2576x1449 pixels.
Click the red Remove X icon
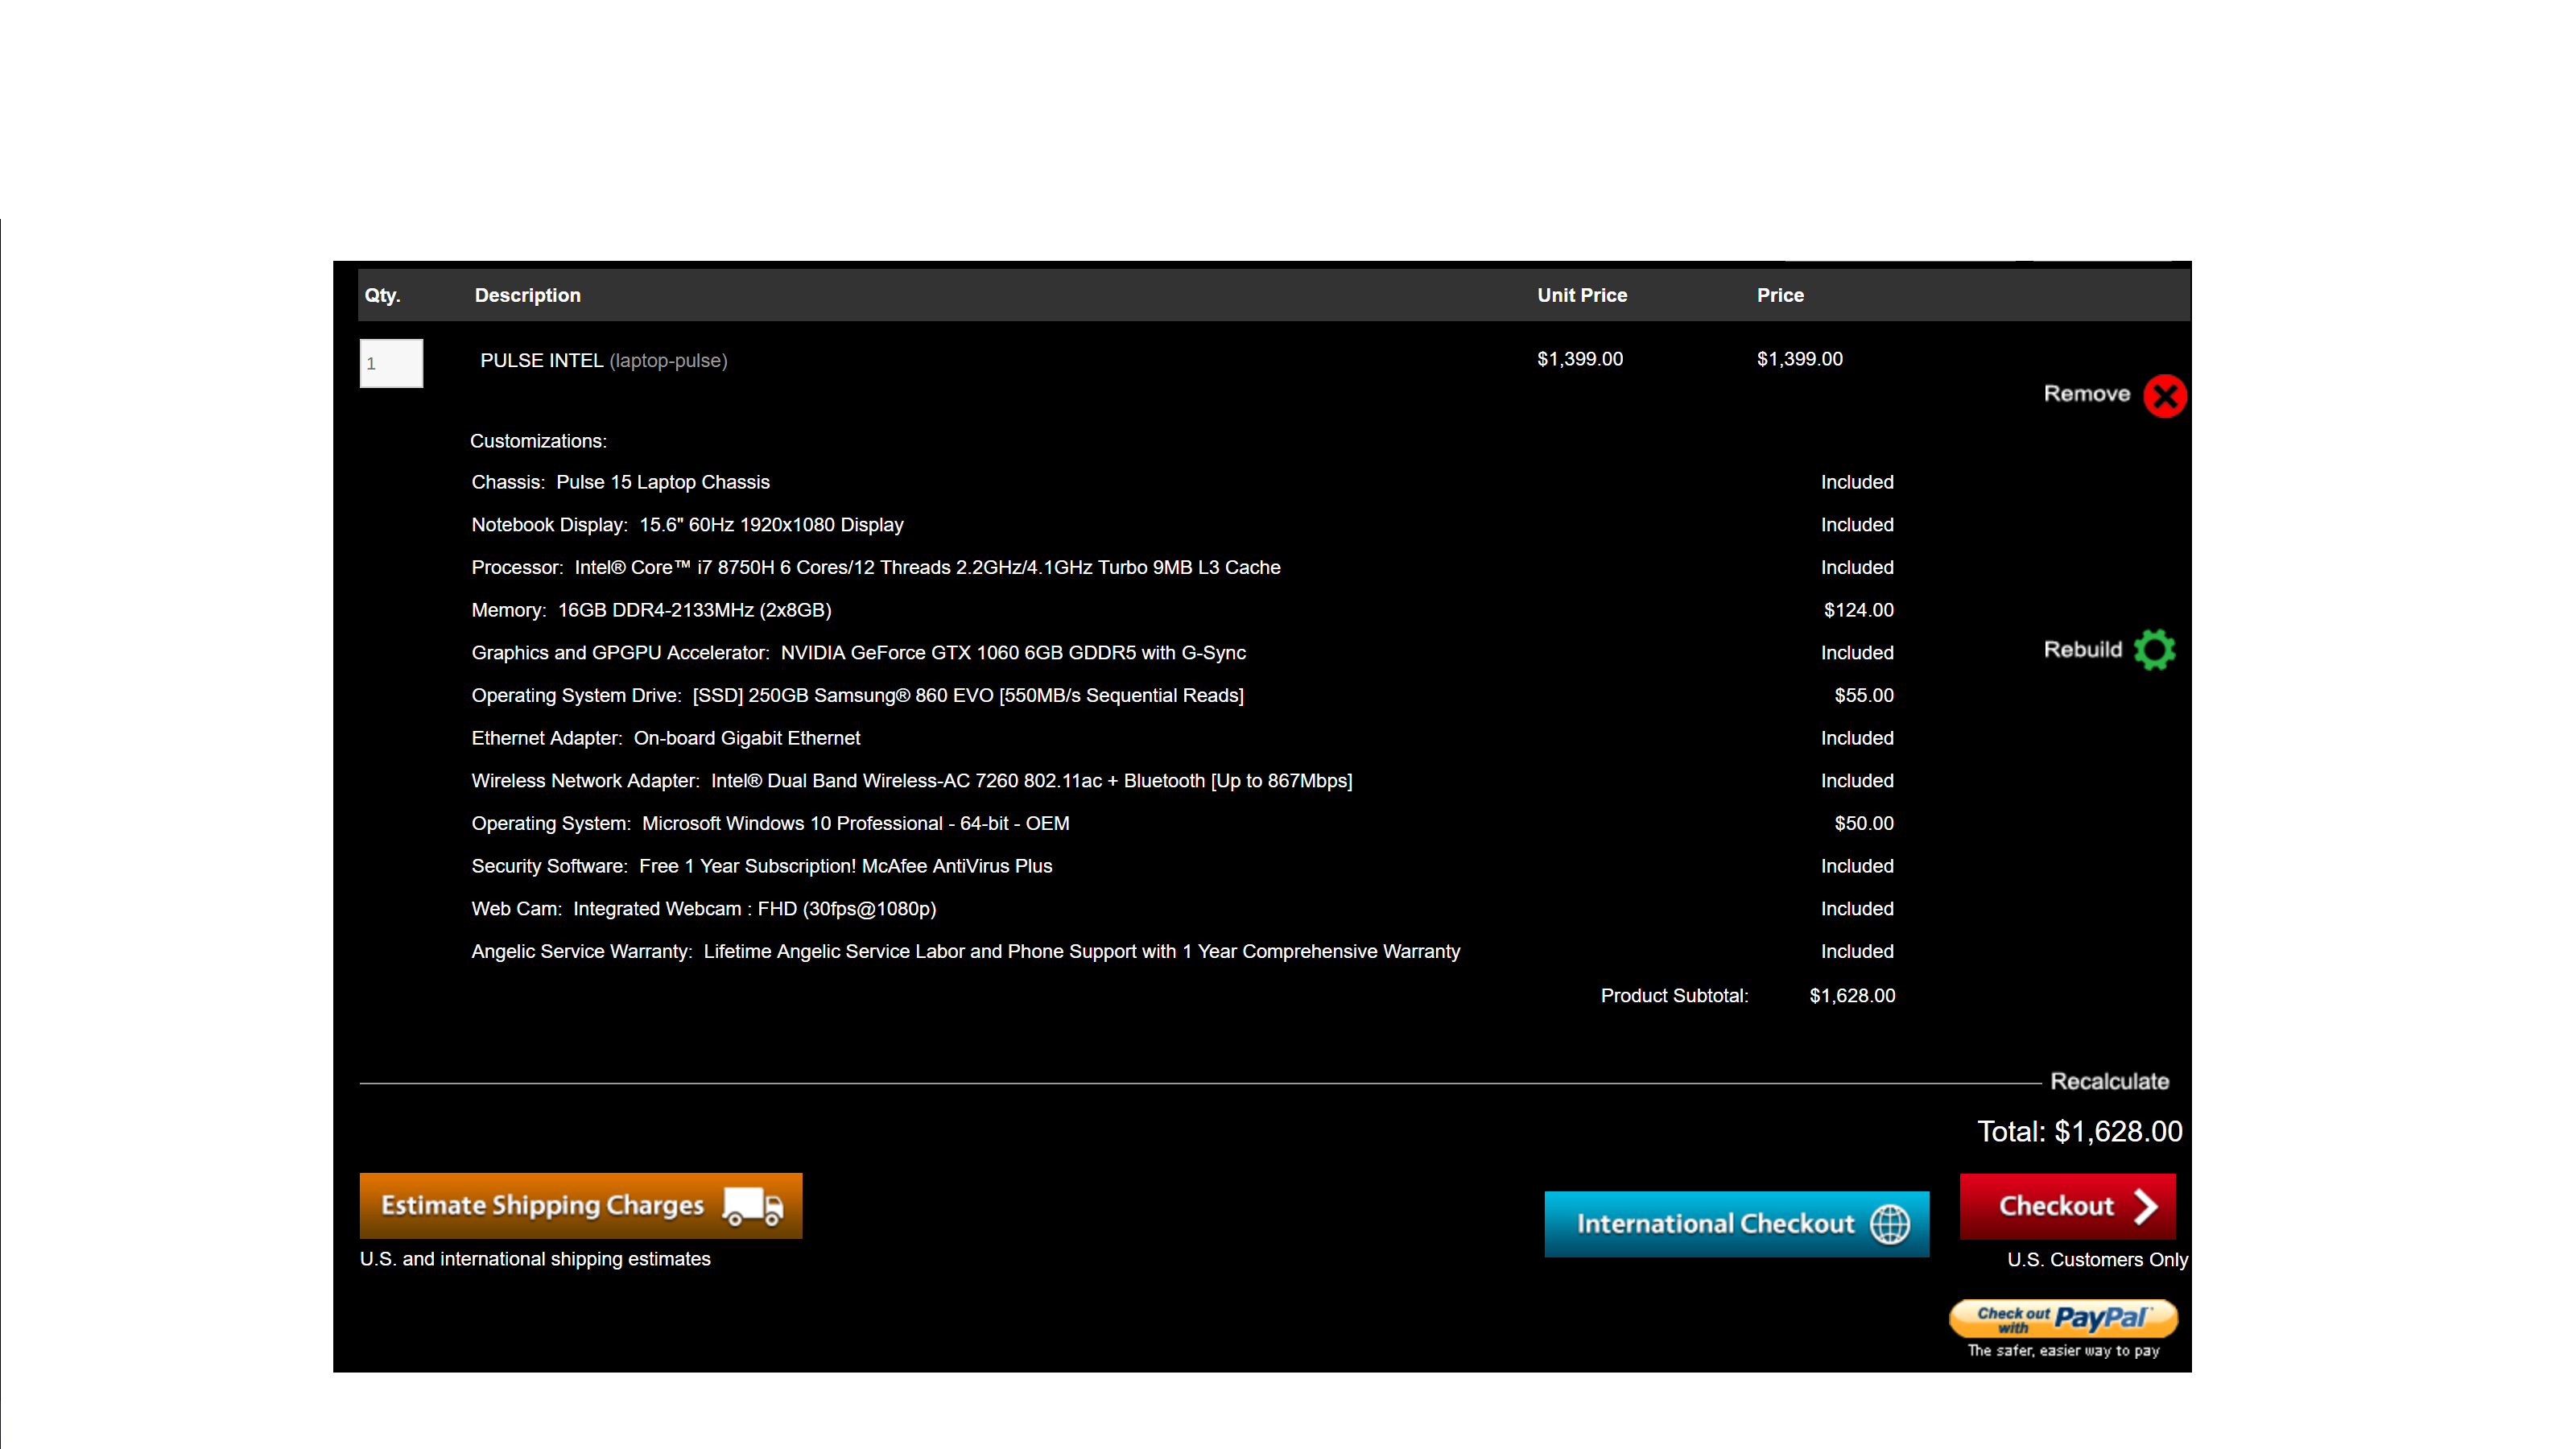tap(2165, 396)
